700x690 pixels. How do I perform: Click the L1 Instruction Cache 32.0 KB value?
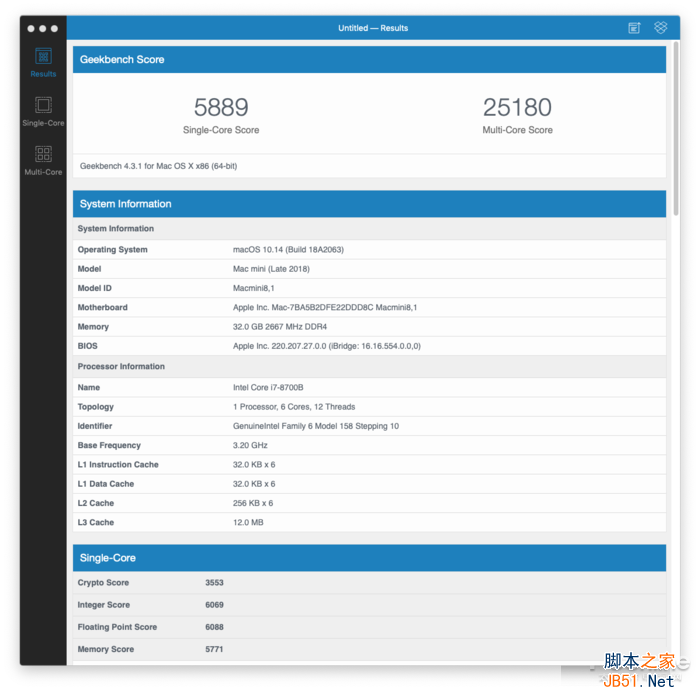coord(254,465)
